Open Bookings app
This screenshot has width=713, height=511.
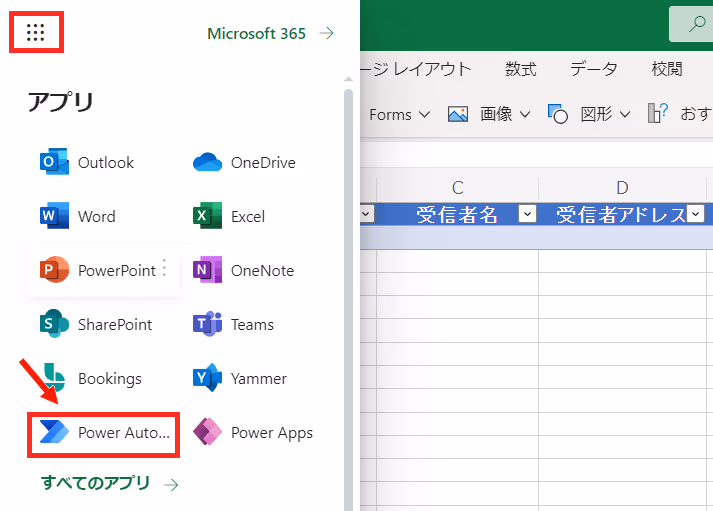[91, 378]
